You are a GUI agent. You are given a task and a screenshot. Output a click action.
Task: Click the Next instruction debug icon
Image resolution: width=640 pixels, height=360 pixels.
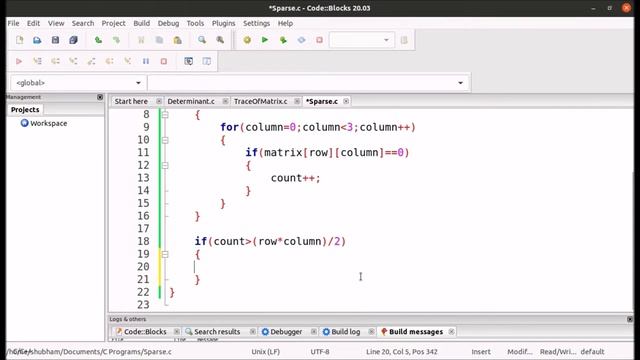tap(109, 61)
